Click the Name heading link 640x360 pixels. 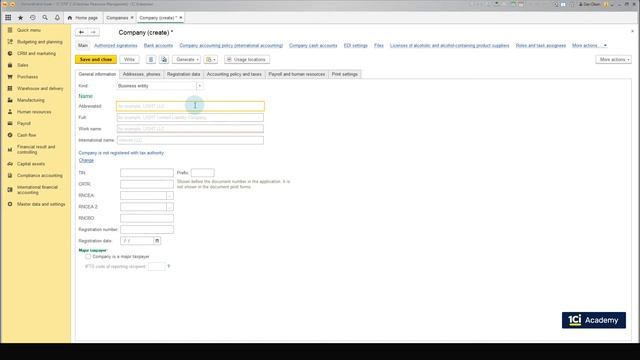click(86, 96)
